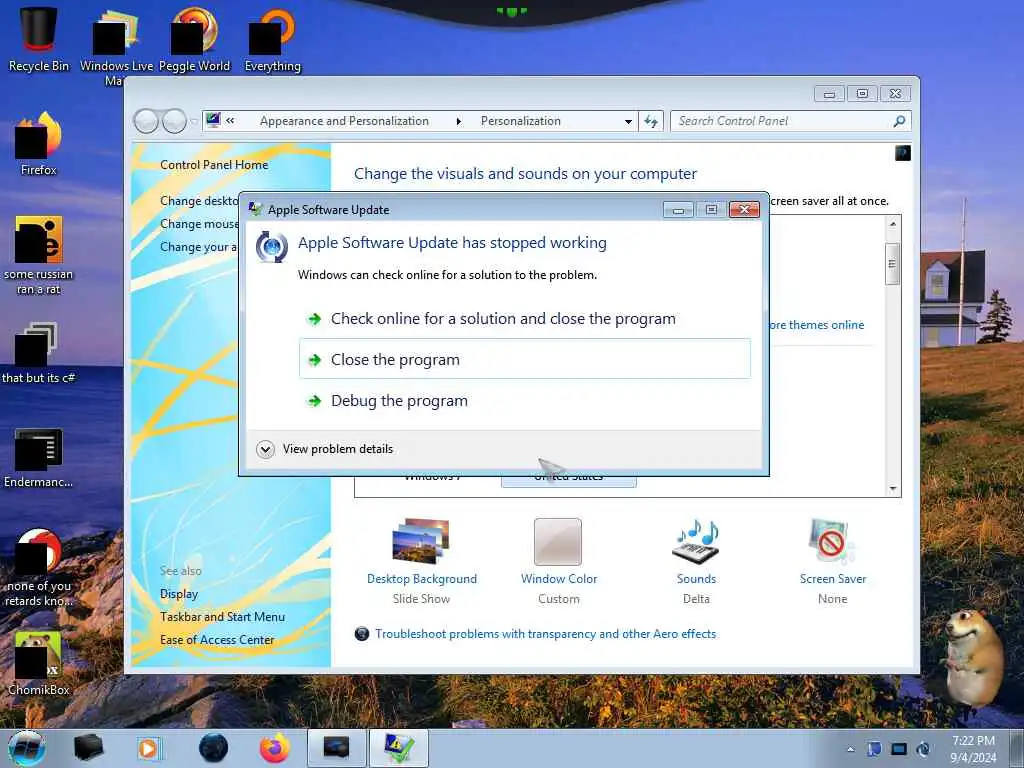This screenshot has height=768, width=1024.
Task: Open Ease of Access Center link
Action: pyautogui.click(x=217, y=640)
